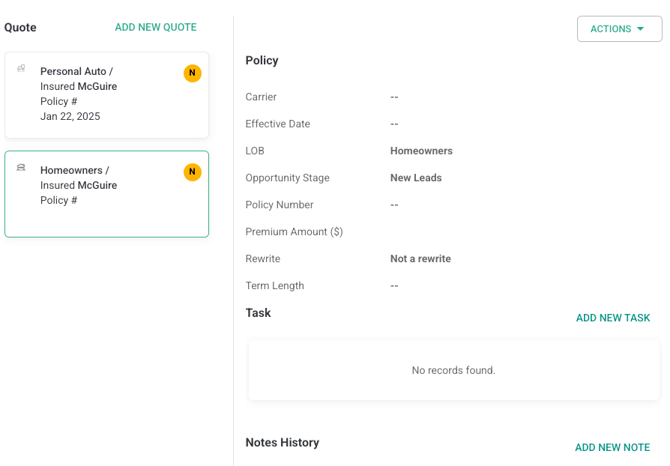Image resolution: width=670 pixels, height=466 pixels.
Task: Click the Policy Number field value
Action: coord(394,205)
